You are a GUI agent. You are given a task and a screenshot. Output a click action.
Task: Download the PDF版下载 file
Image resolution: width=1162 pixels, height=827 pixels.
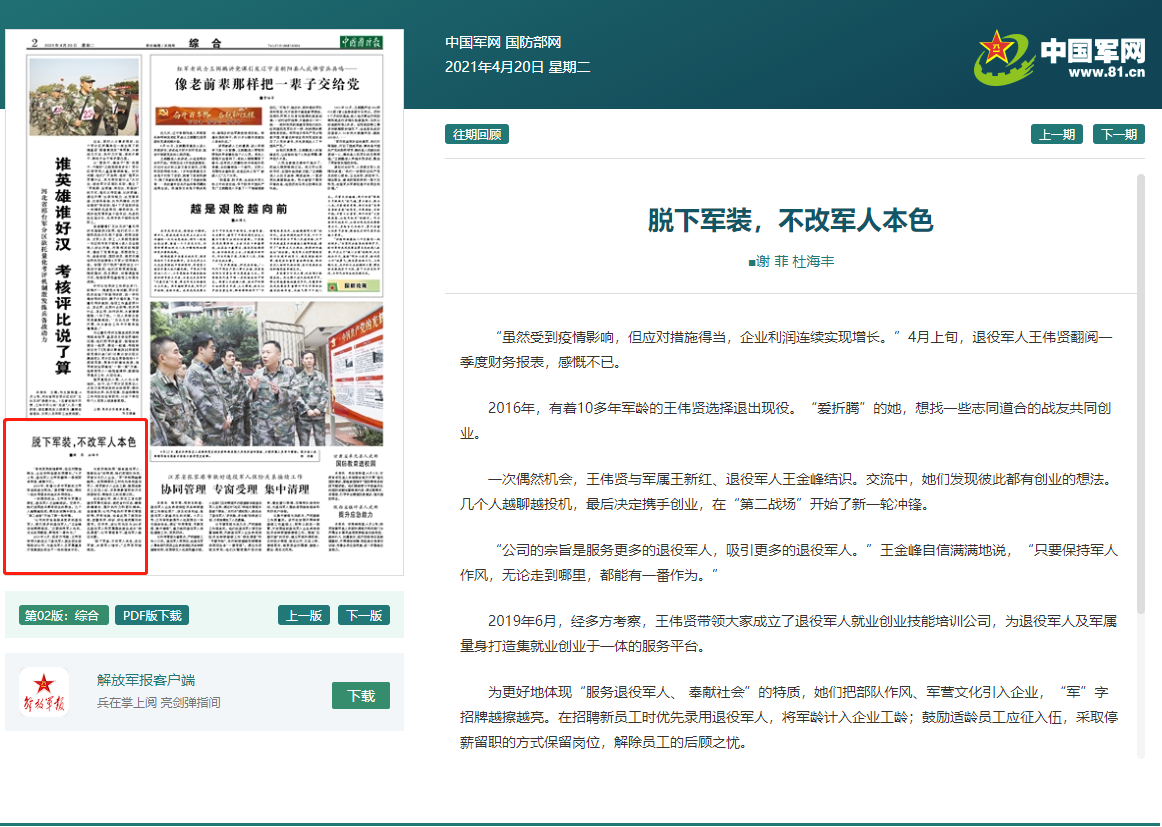click(152, 615)
